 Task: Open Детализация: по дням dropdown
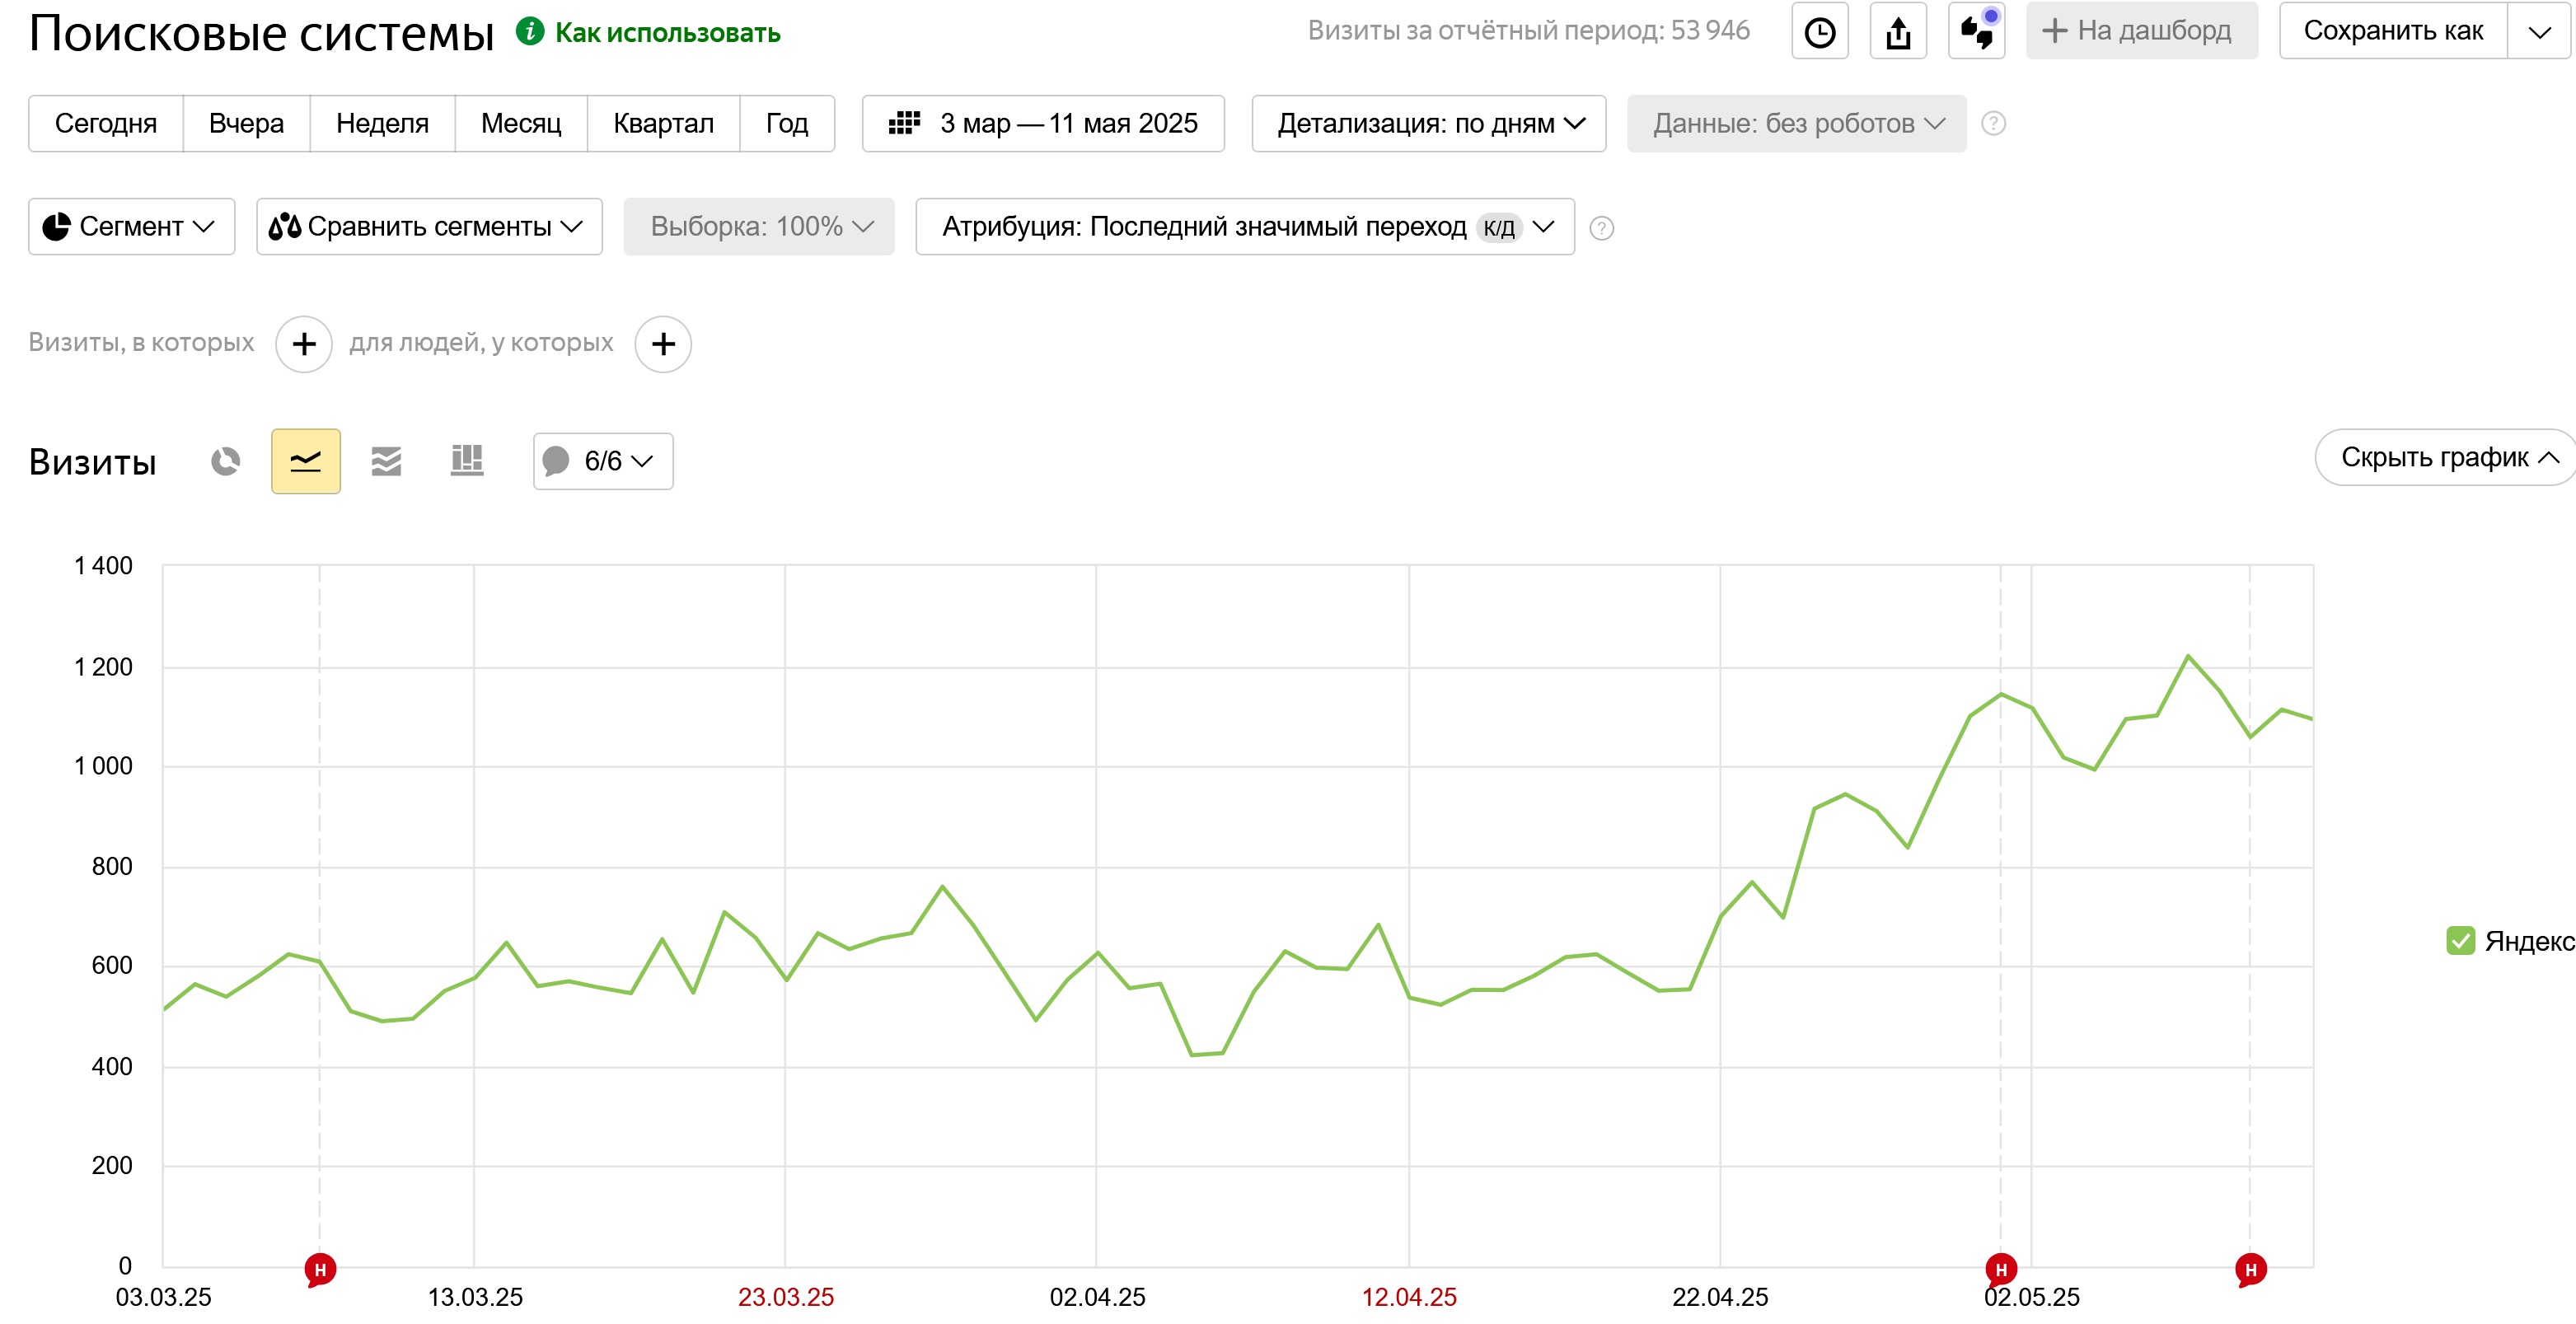[x=1429, y=124]
